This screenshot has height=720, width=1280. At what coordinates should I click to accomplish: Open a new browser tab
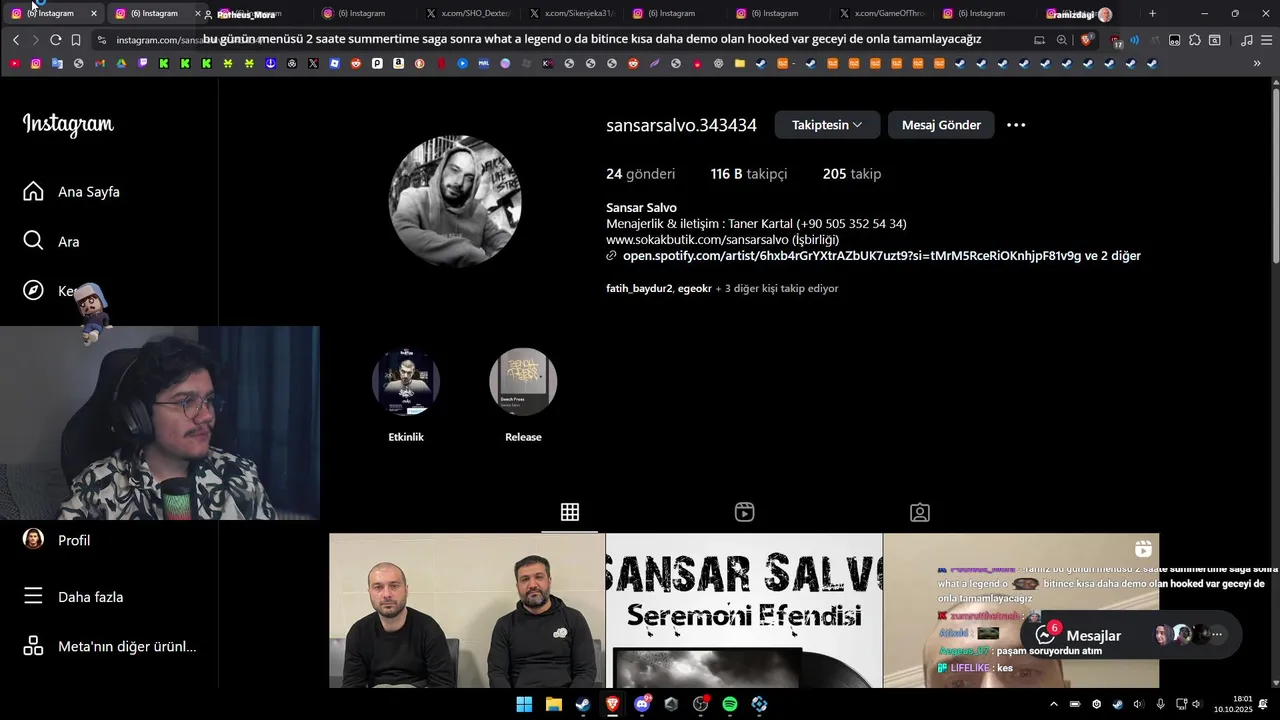pyautogui.click(x=1152, y=13)
